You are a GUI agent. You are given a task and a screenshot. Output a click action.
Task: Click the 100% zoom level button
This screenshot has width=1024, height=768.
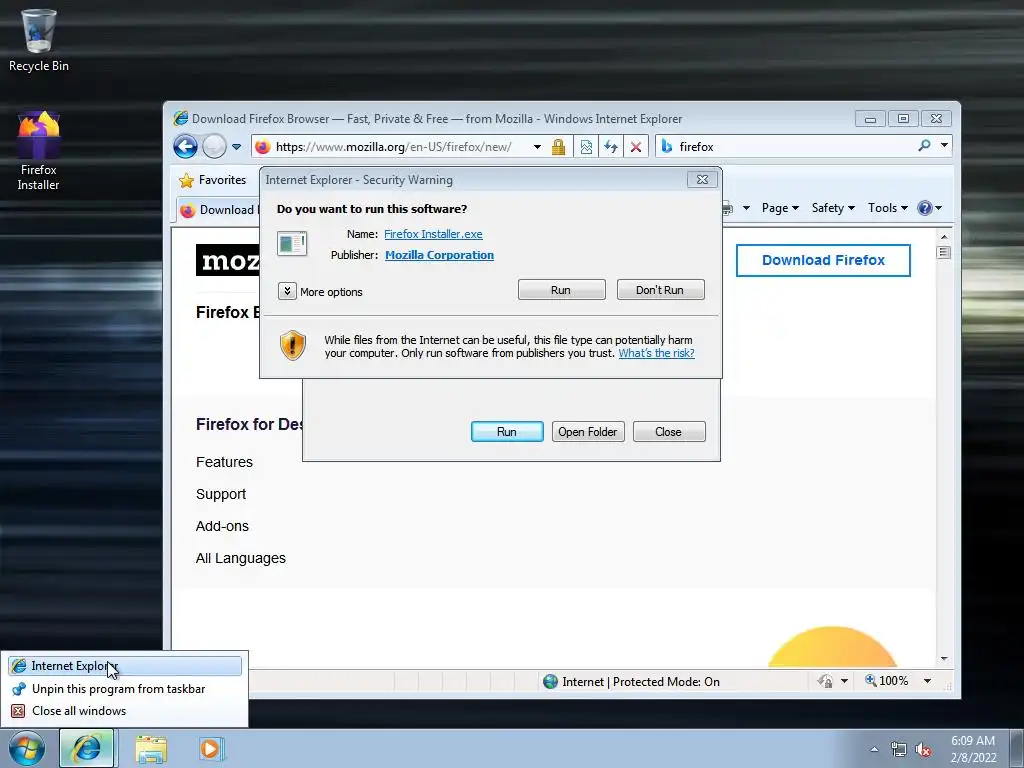pos(886,680)
